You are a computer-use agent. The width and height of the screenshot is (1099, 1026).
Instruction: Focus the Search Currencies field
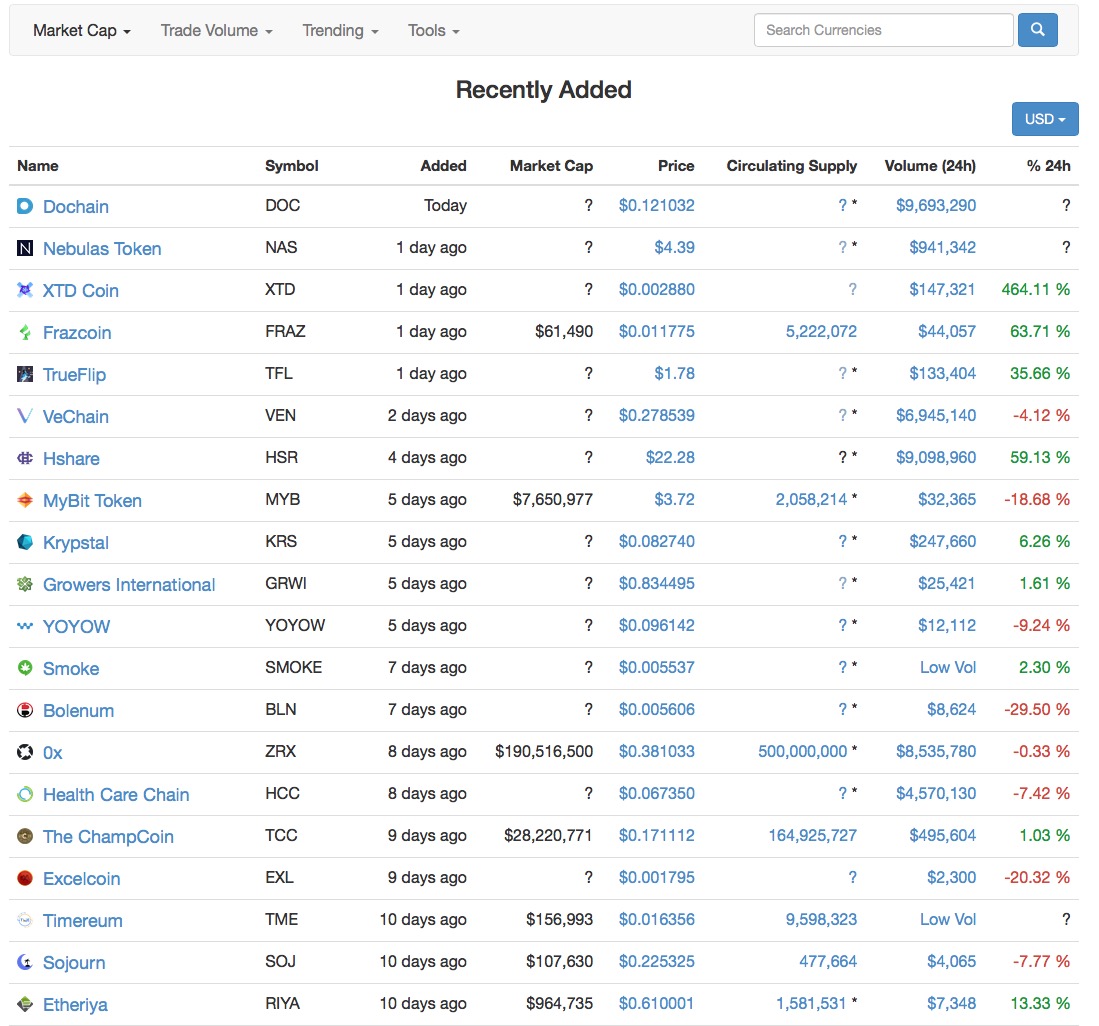[x=883, y=30]
